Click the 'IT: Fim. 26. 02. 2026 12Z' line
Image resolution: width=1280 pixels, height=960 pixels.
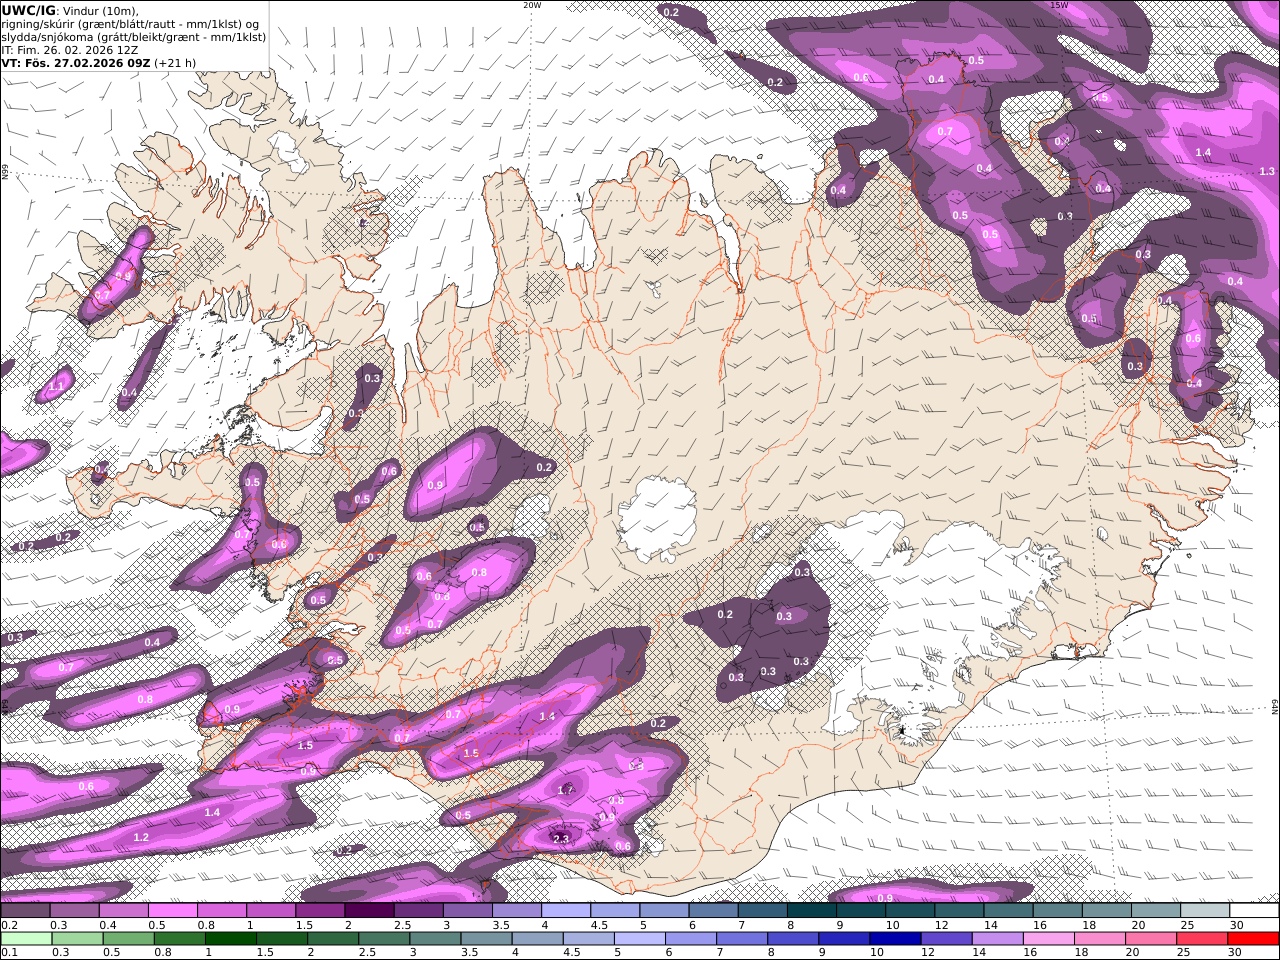point(70,49)
